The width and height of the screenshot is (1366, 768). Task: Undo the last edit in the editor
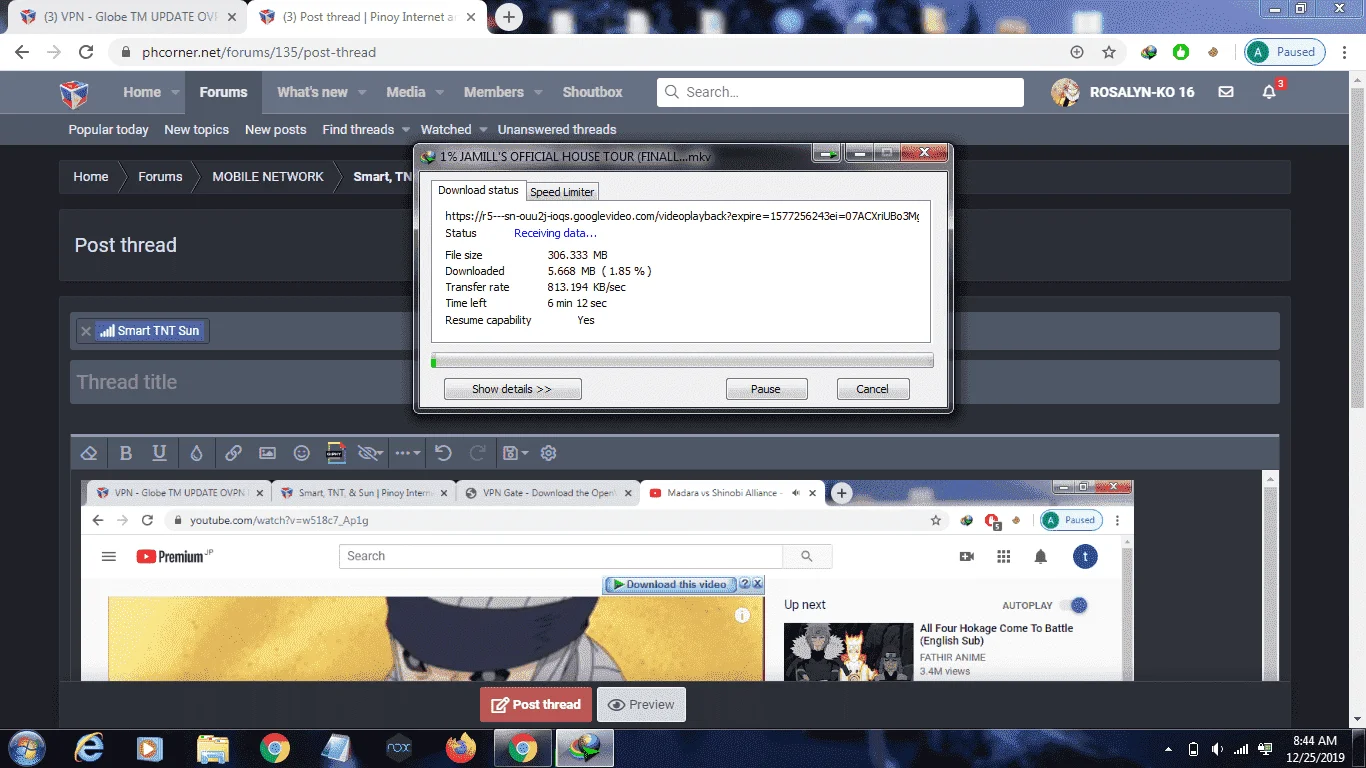tap(444, 453)
